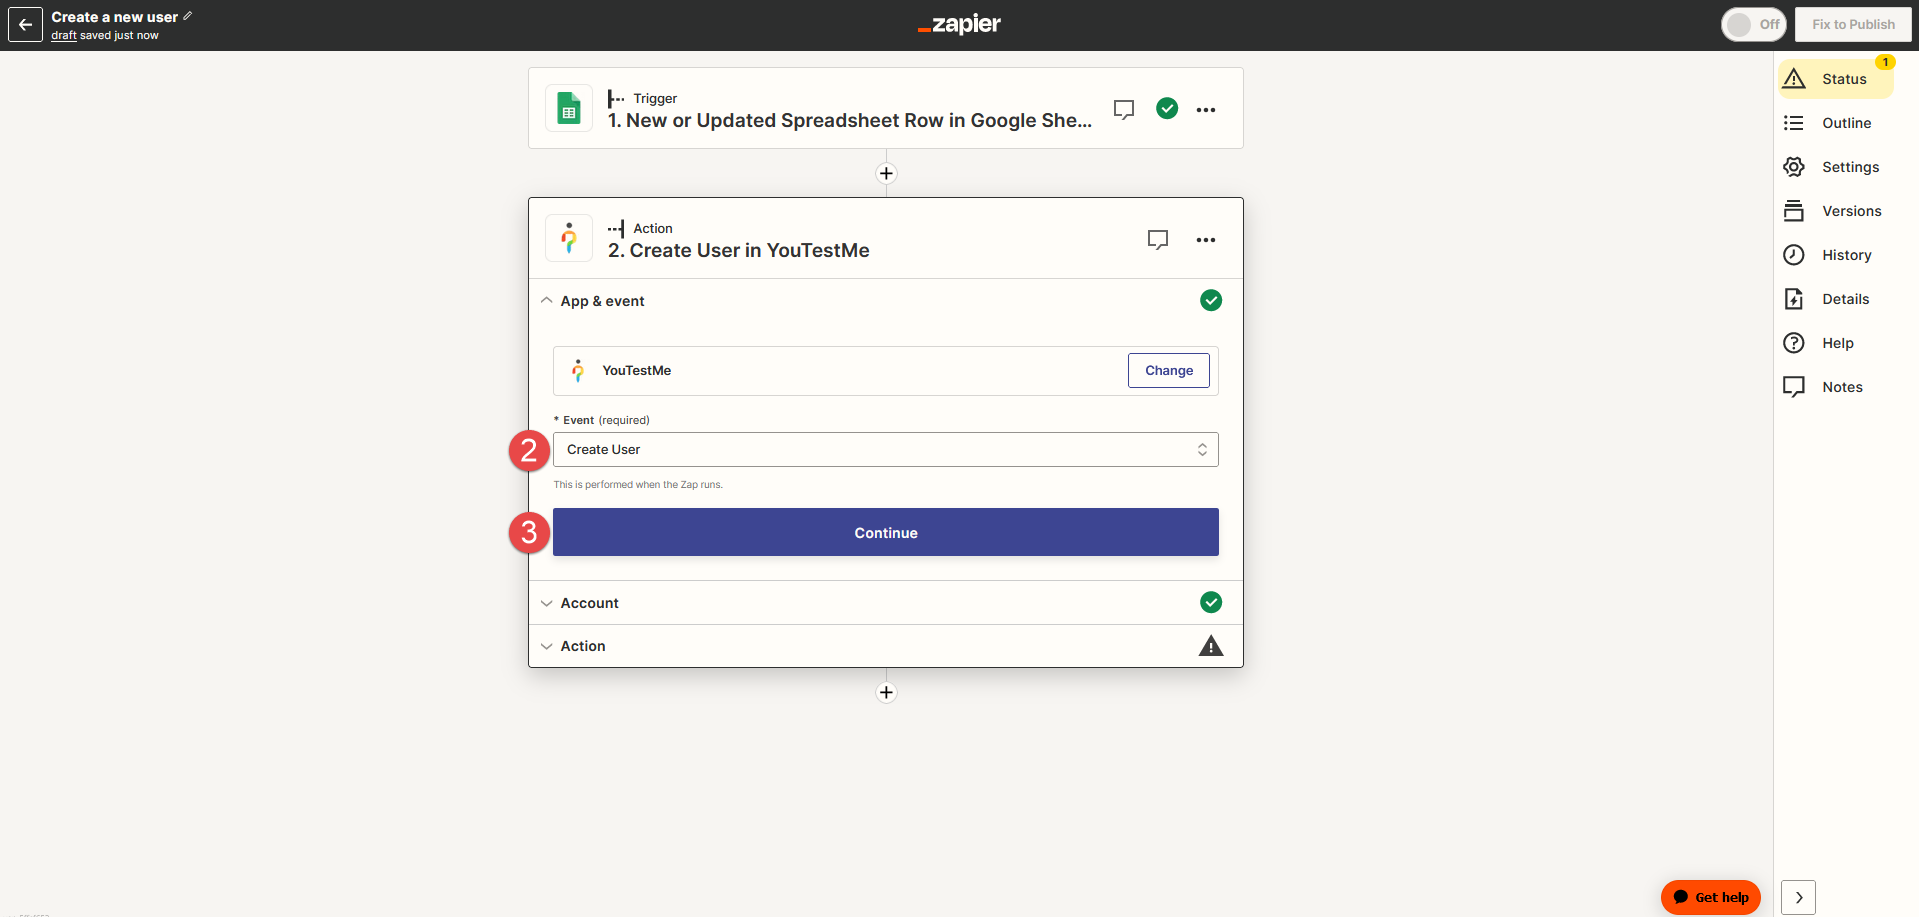Click the Continue button

coord(886,532)
